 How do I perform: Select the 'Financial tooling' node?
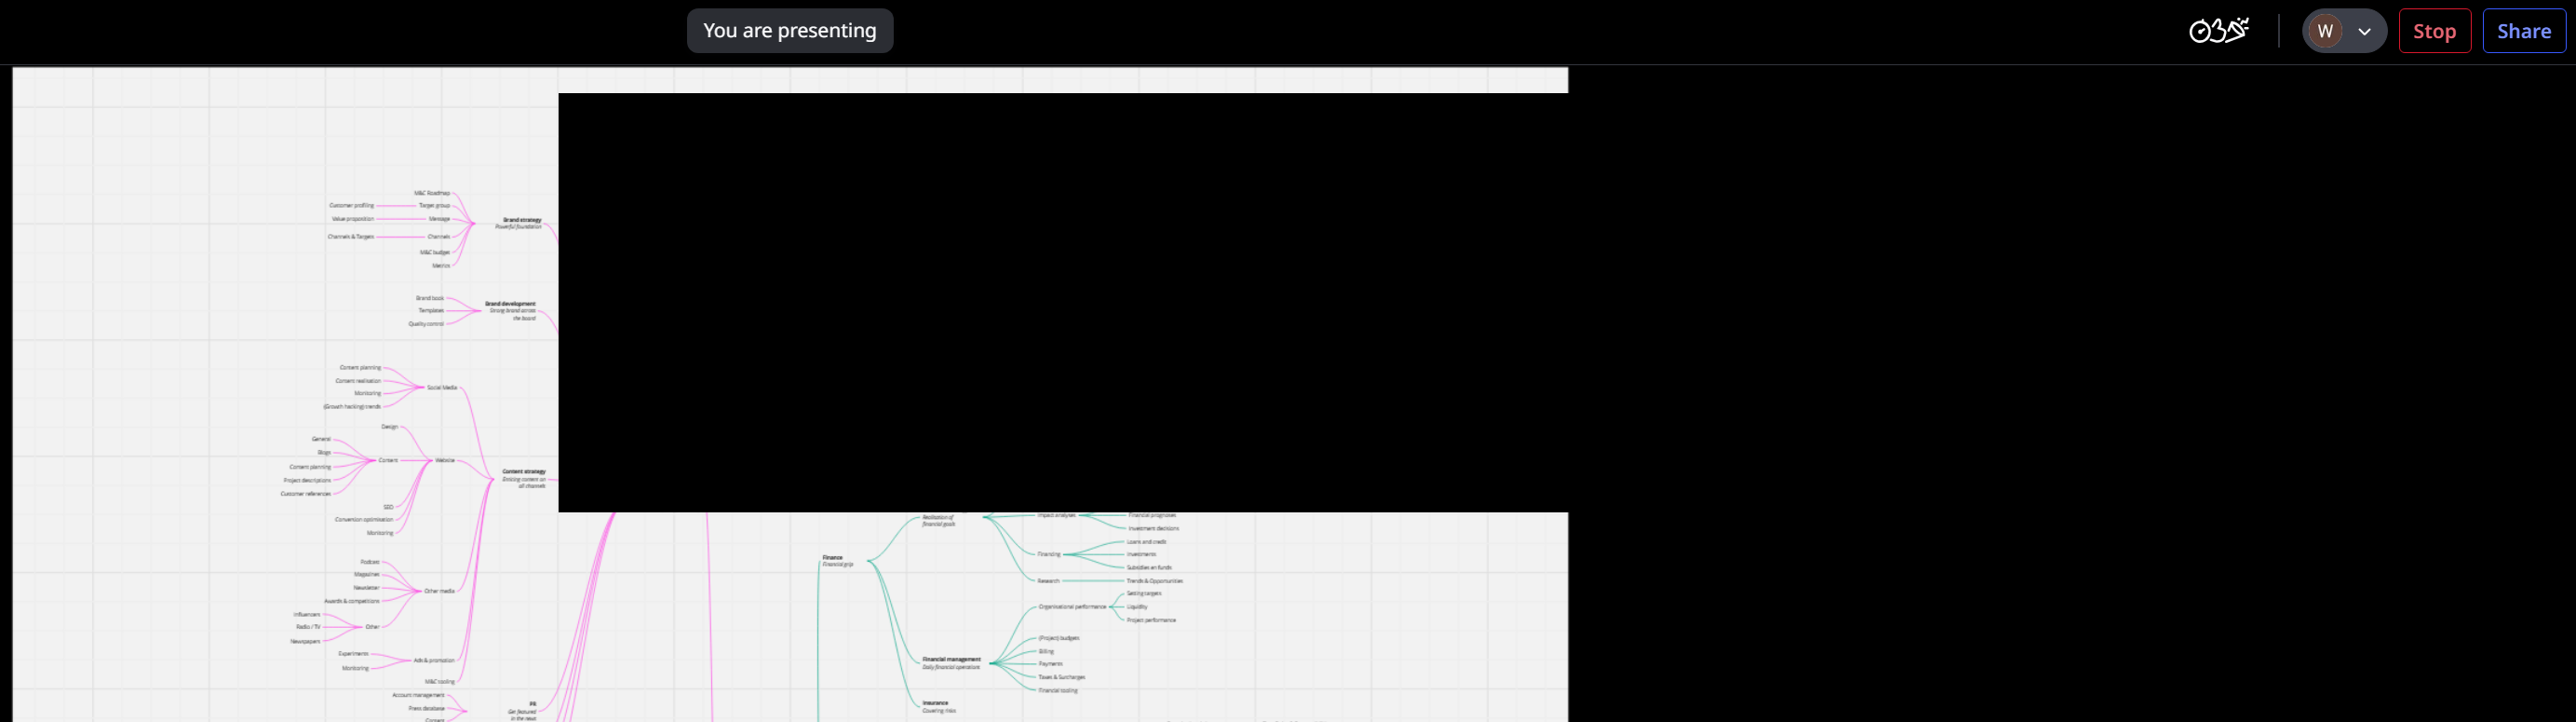[1058, 691]
